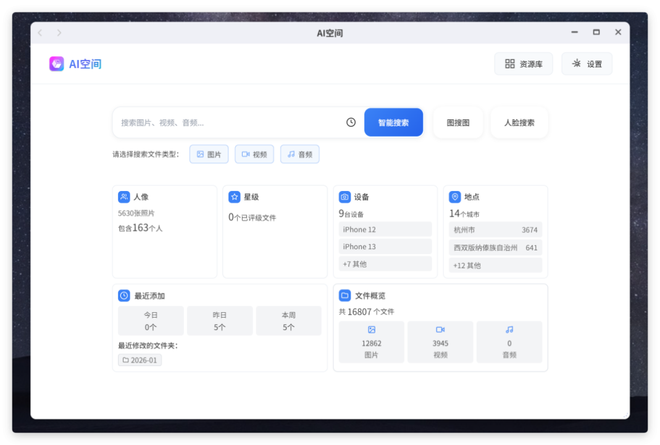Click the 星级 star rating icon
The image size is (660, 445).
tap(234, 197)
